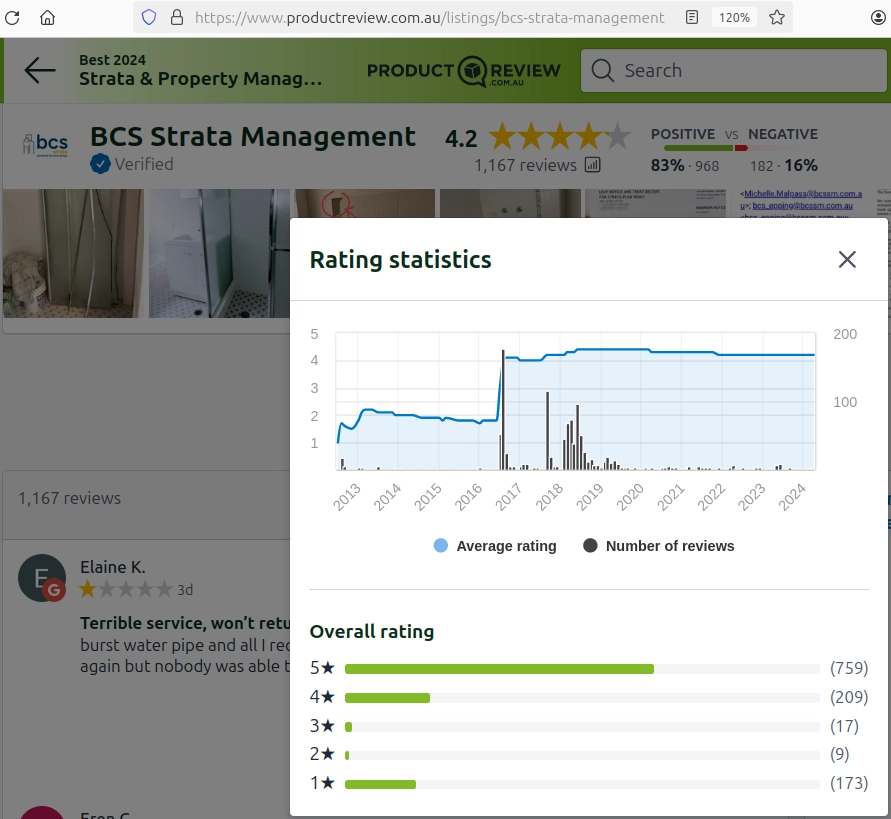Click the 4.2 star rating display
This screenshot has width=891, height=819.
point(538,137)
